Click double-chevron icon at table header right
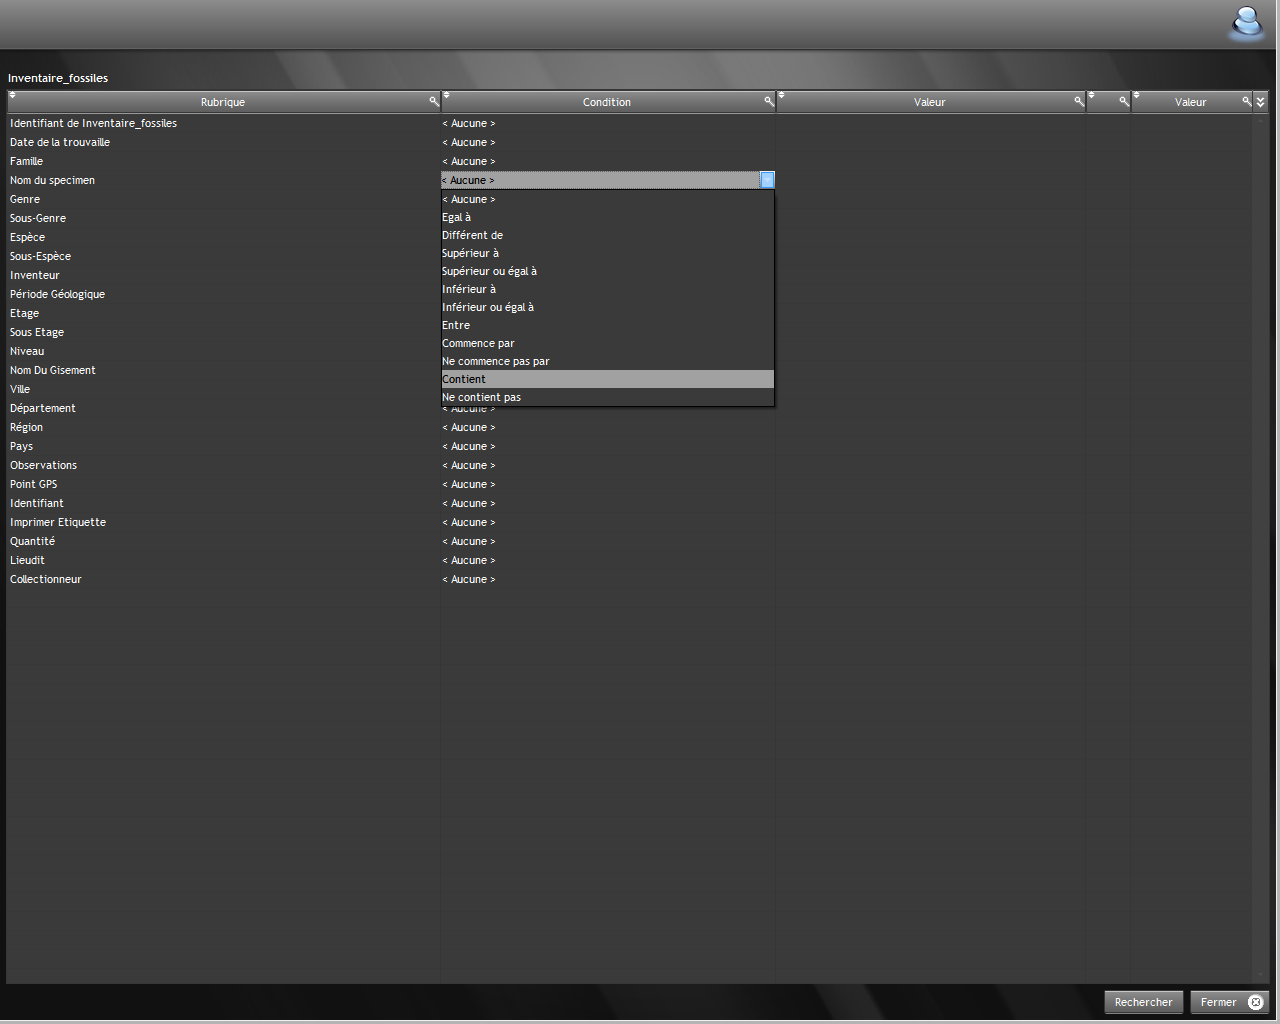Screen dimensions: 1280x1024 click(1260, 102)
